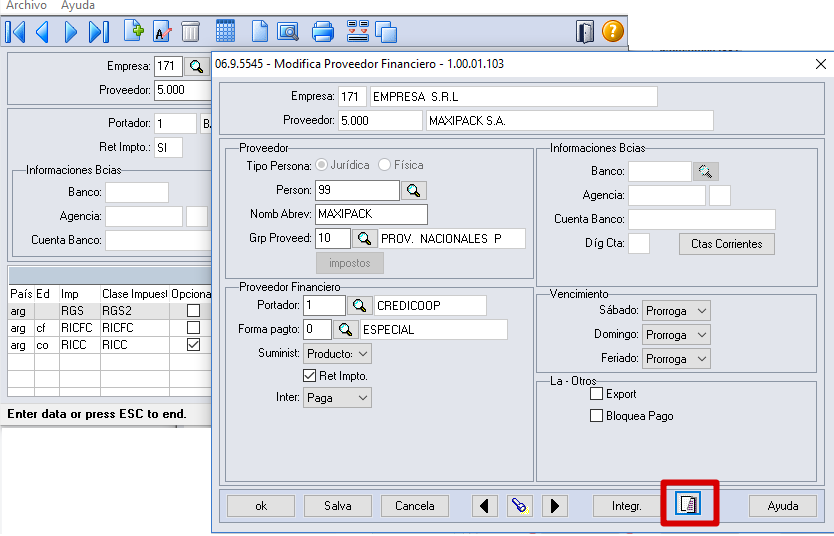Go to next record in toolbar
834x536 pixels.
[x=70, y=32]
